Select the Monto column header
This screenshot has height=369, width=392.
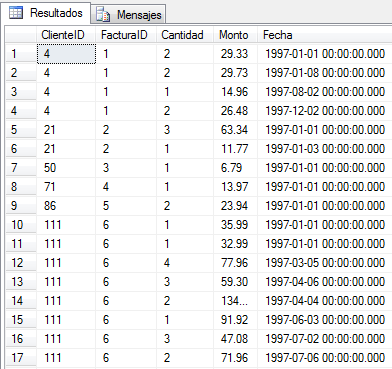235,35
